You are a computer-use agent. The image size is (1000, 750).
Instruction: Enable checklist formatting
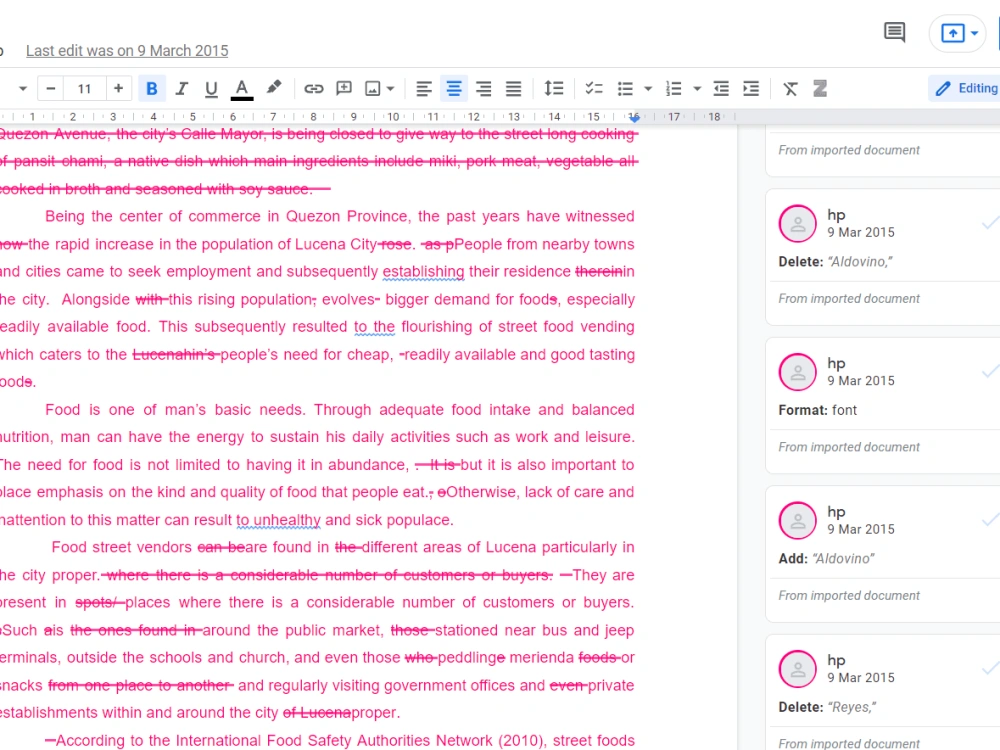tap(594, 88)
